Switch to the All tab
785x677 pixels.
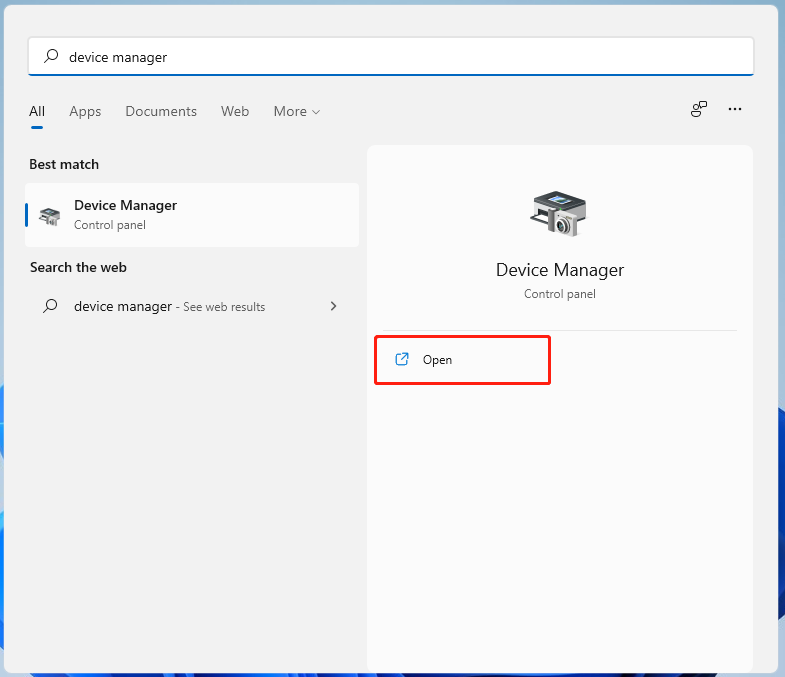pyautogui.click(x=37, y=111)
